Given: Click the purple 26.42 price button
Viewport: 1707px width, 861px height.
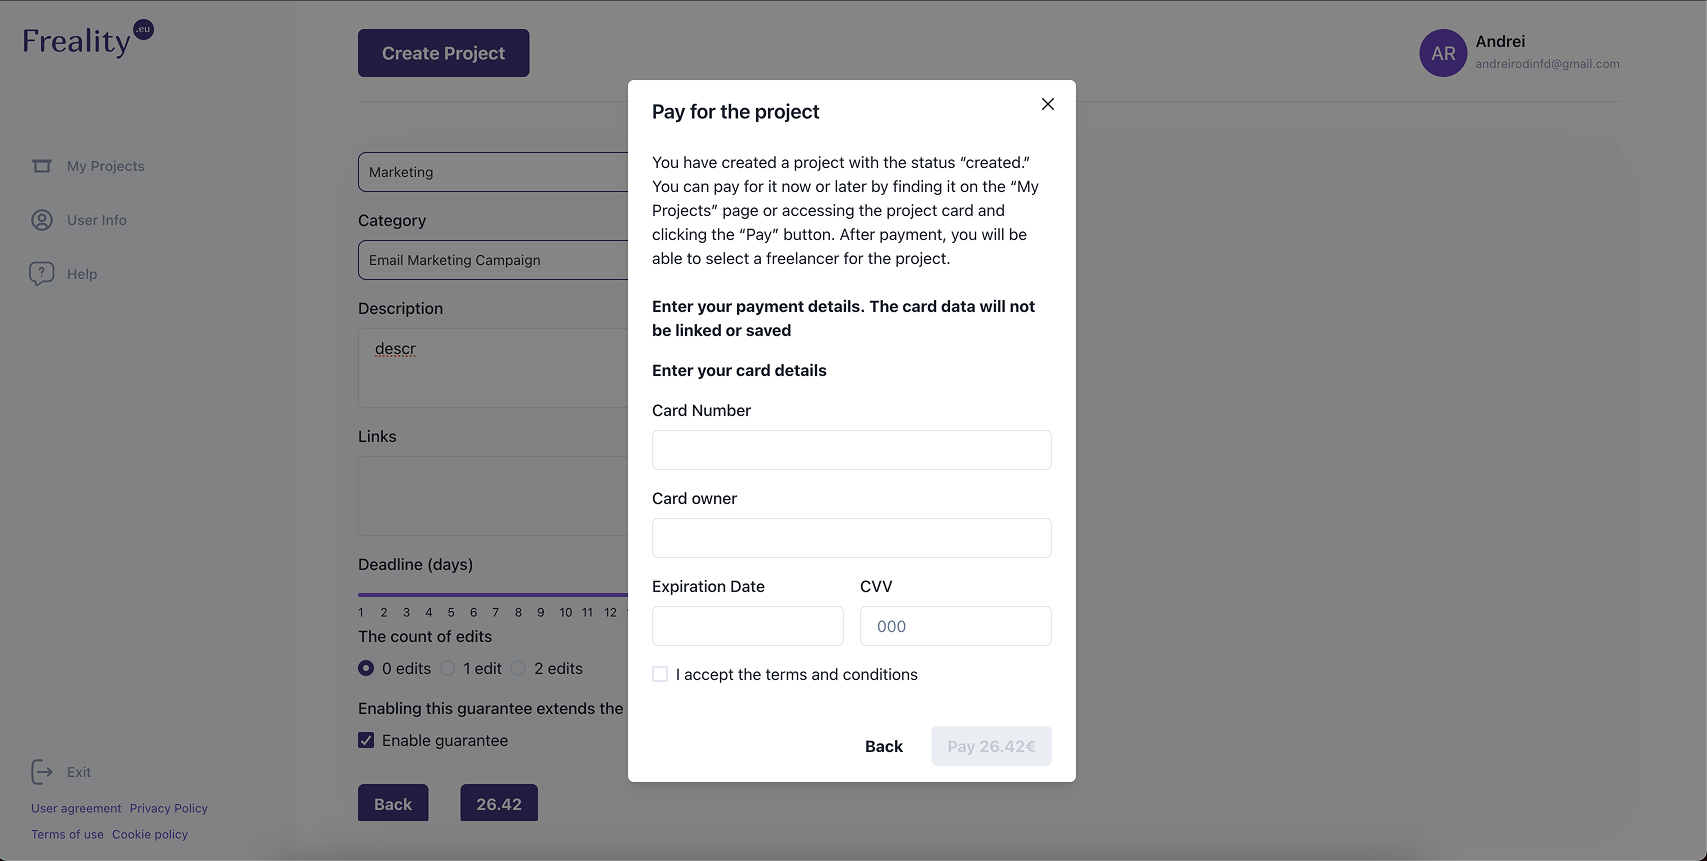Looking at the screenshot, I should click(499, 802).
